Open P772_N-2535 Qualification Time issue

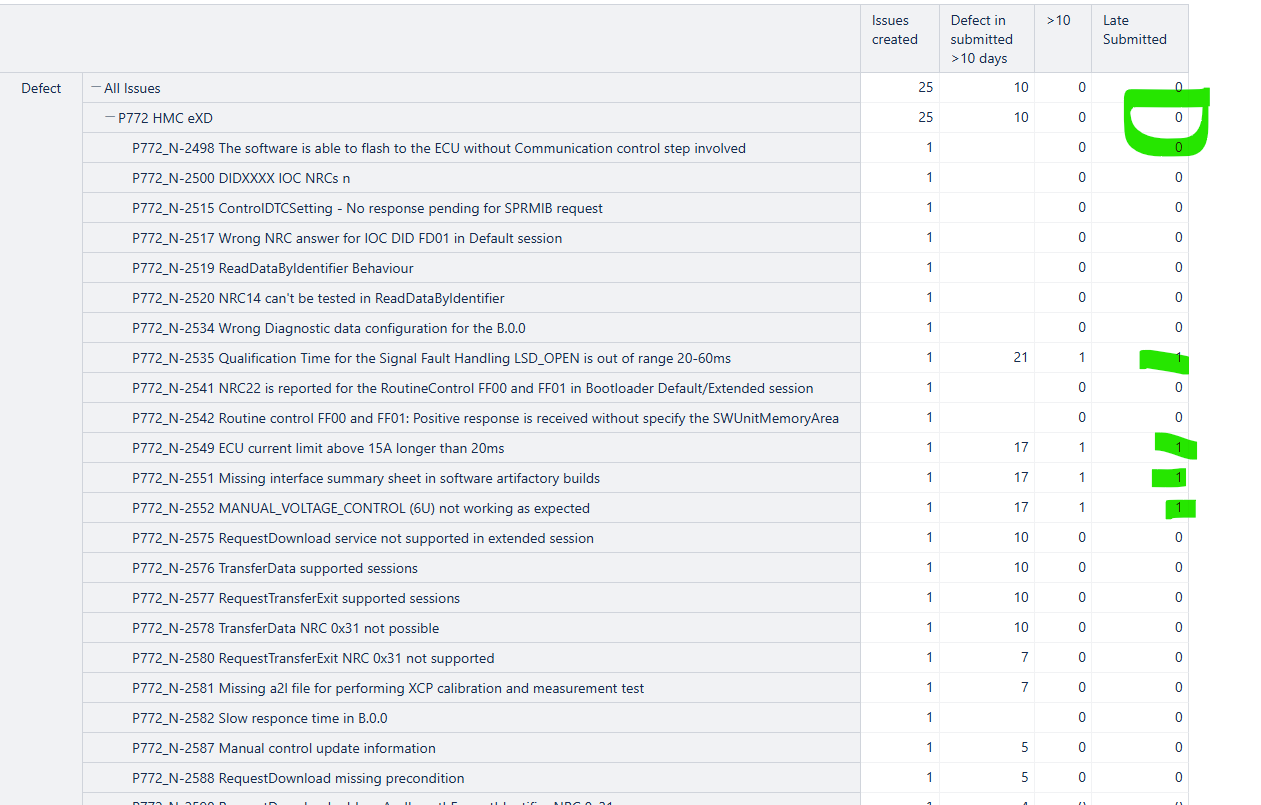(x=438, y=358)
